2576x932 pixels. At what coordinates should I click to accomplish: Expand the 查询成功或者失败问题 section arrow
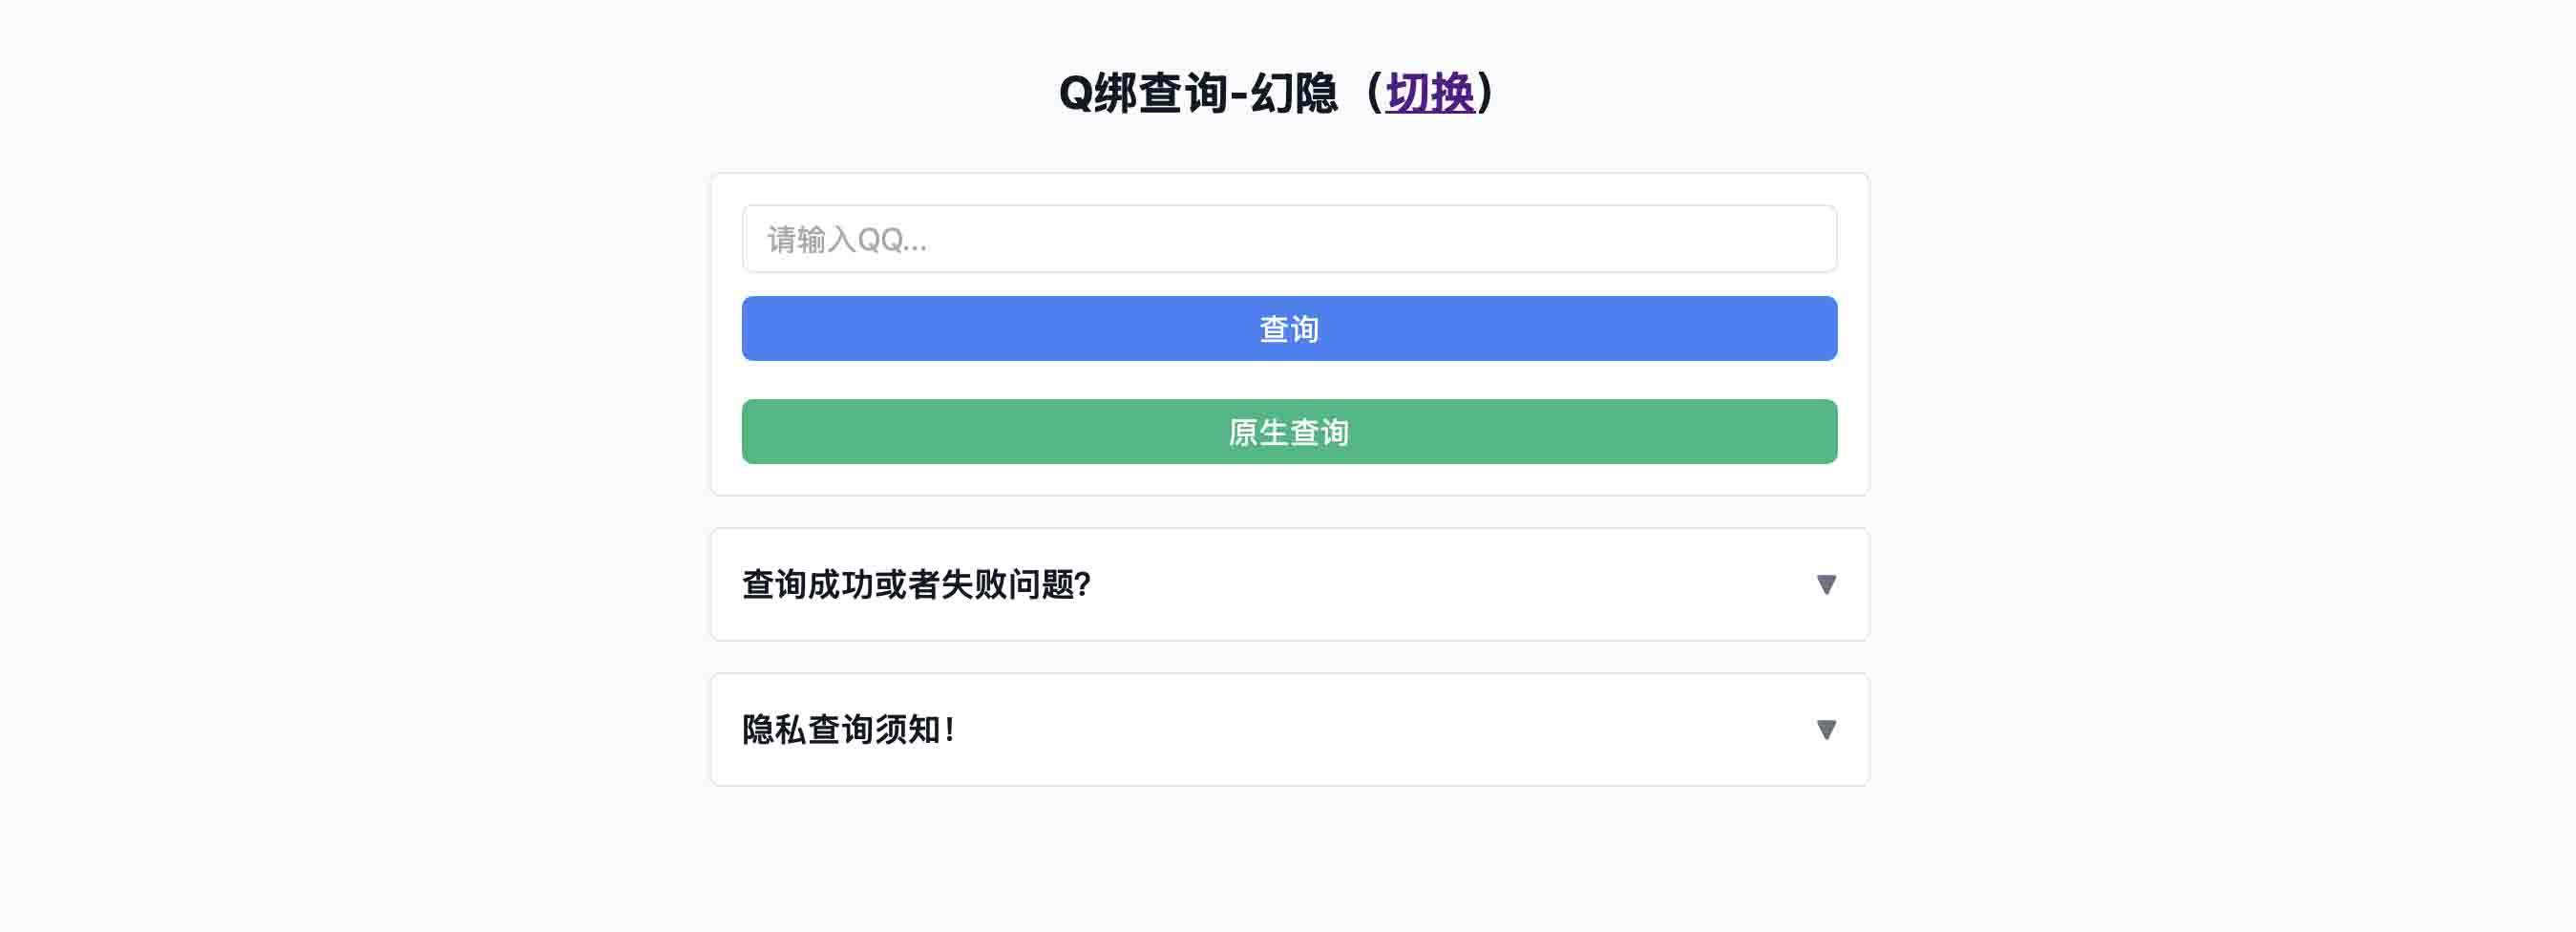[1825, 584]
